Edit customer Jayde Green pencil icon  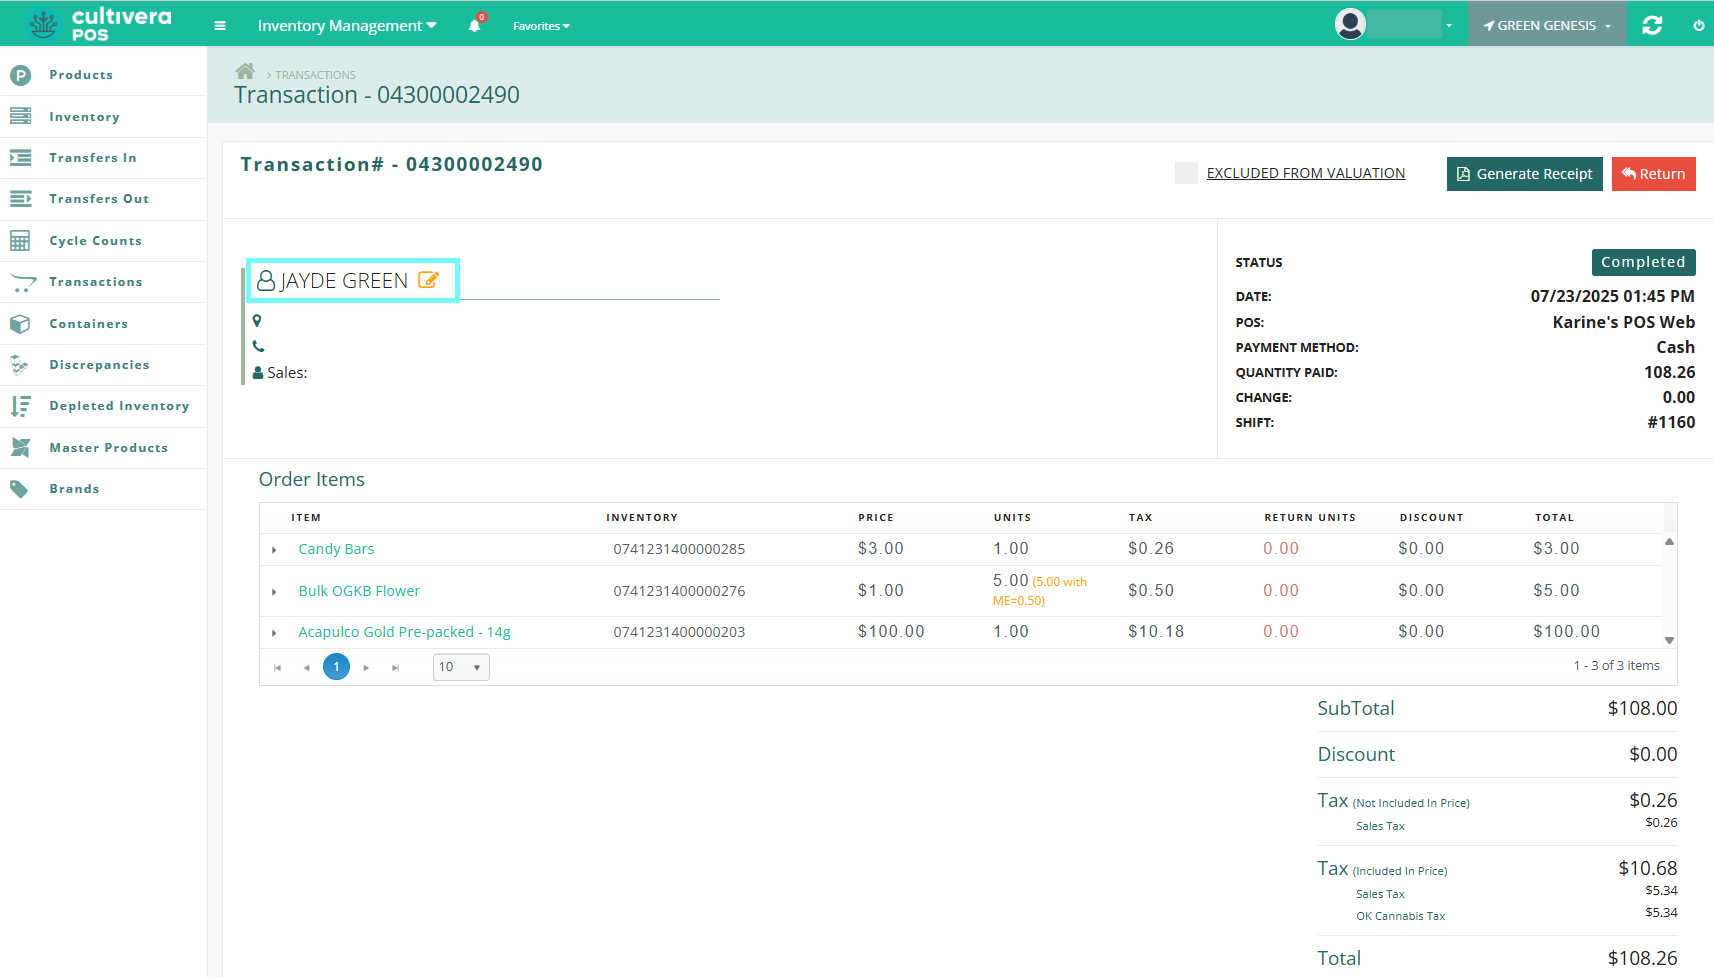point(428,280)
